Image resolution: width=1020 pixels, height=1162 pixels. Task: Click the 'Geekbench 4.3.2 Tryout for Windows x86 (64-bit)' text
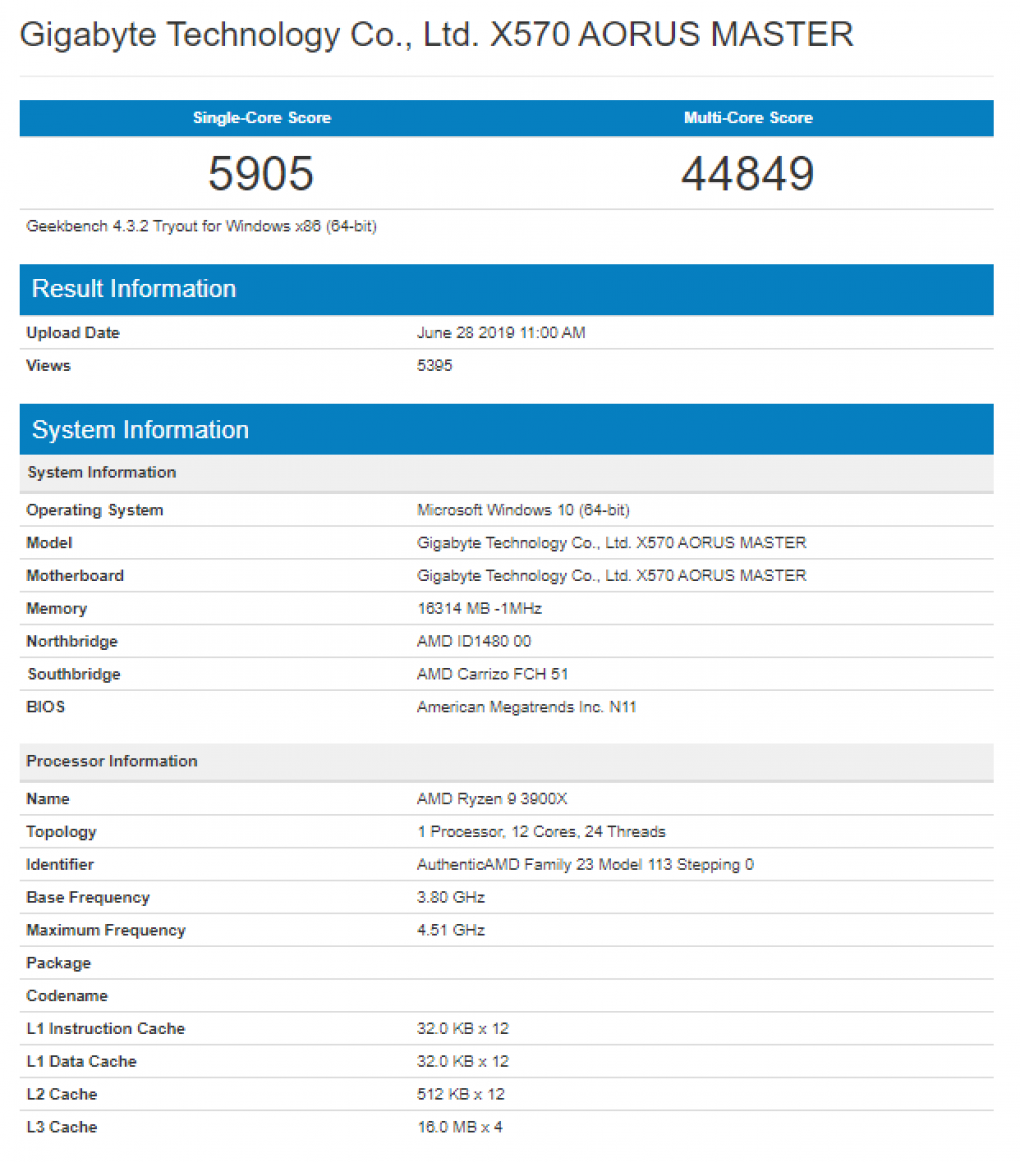click(x=202, y=226)
